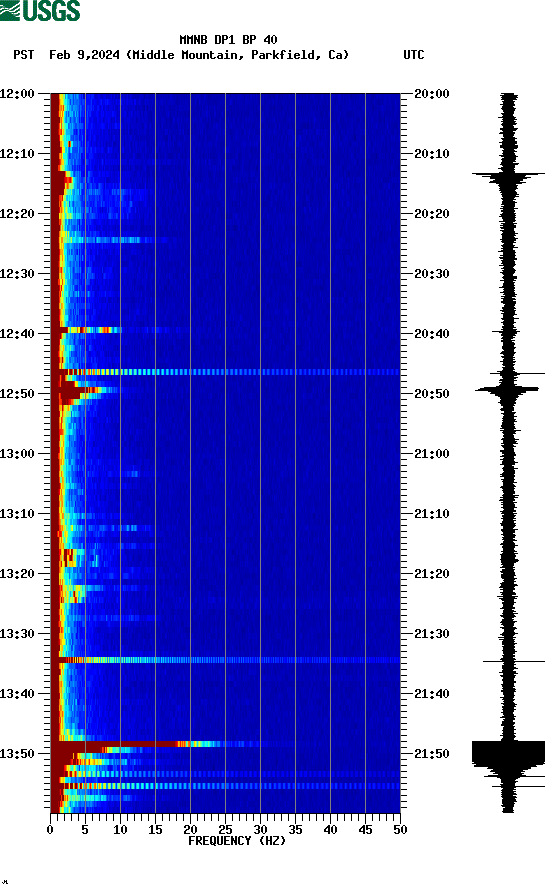This screenshot has width=552, height=893.
Task: Click the 12:30 PST time label
Action: coord(18,273)
